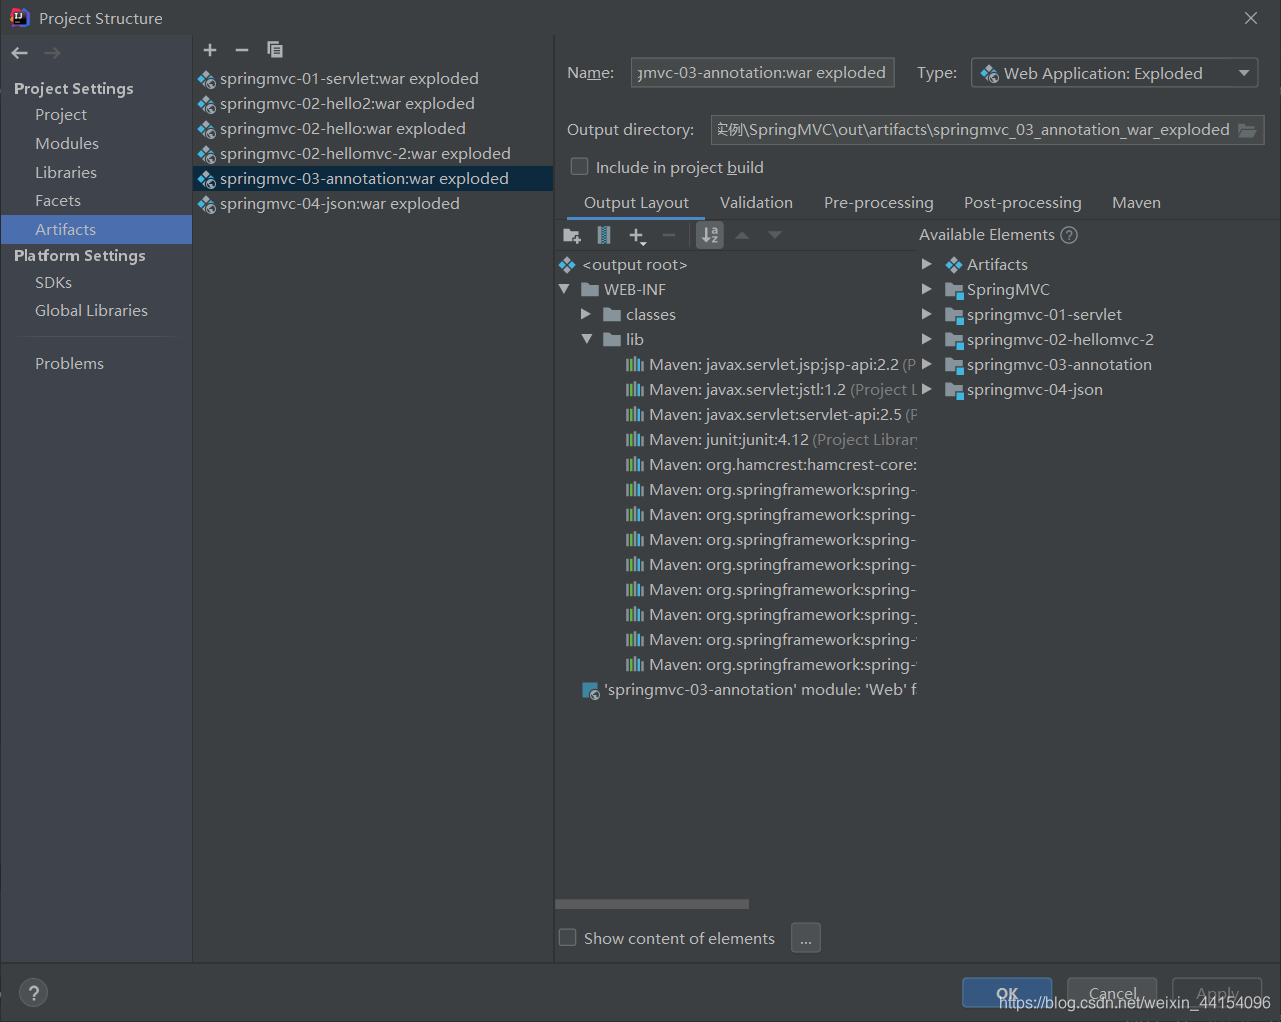
Task: Click the horizontal scrollbar under layout tree
Action: click(652, 904)
